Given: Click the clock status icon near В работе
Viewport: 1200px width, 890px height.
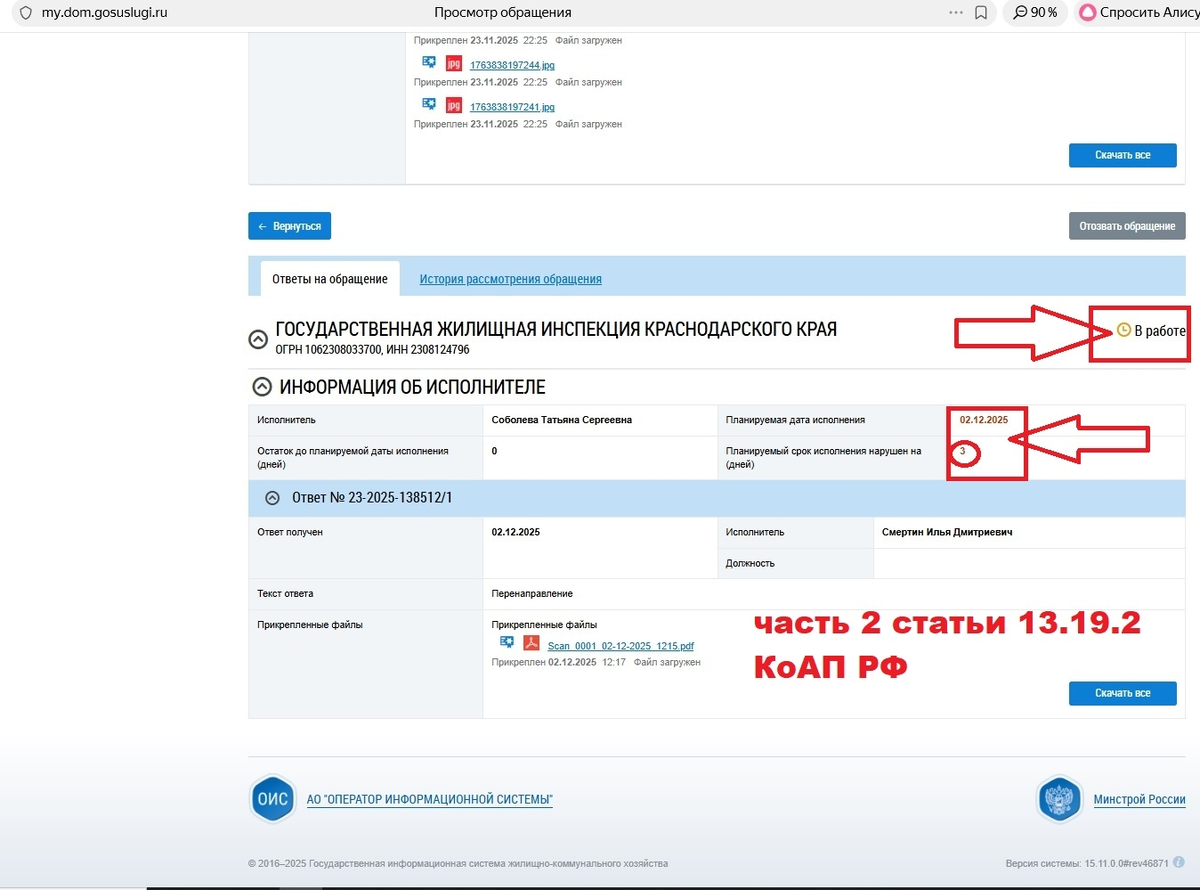Looking at the screenshot, I should pyautogui.click(x=1123, y=330).
